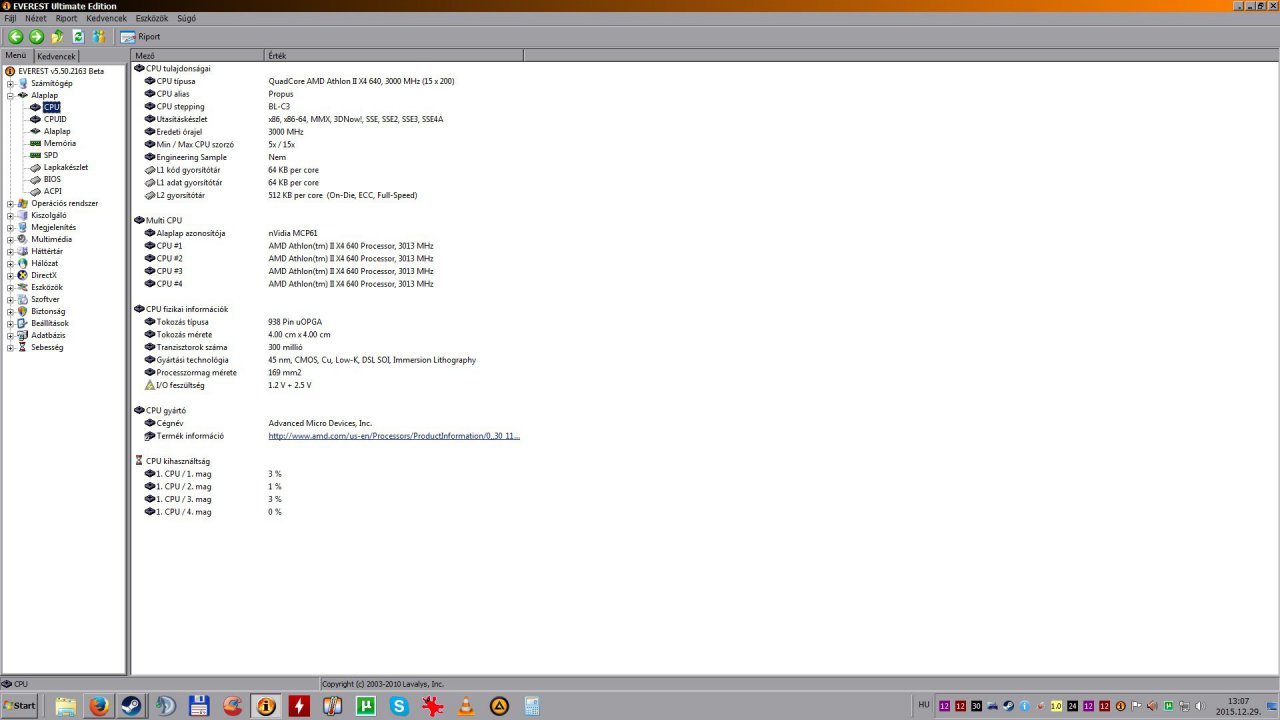Open the AMD product information link

(394, 436)
